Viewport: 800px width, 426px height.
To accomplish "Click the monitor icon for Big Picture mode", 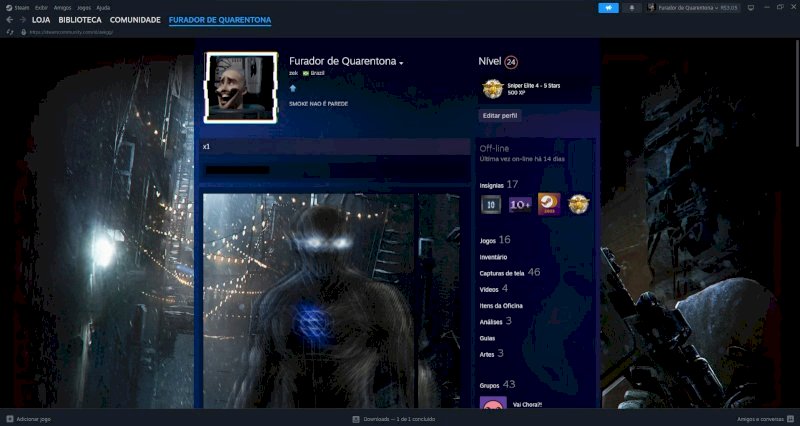I will [x=751, y=8].
